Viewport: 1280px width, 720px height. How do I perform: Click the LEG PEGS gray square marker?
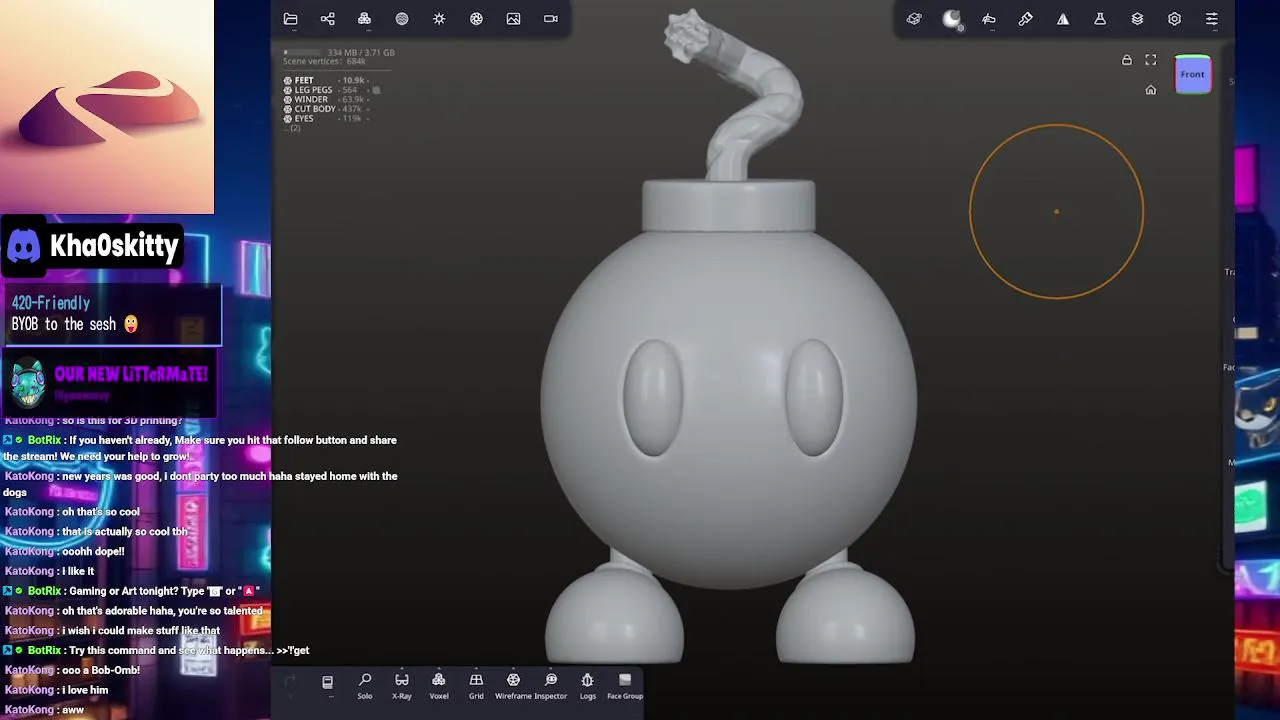click(x=376, y=90)
